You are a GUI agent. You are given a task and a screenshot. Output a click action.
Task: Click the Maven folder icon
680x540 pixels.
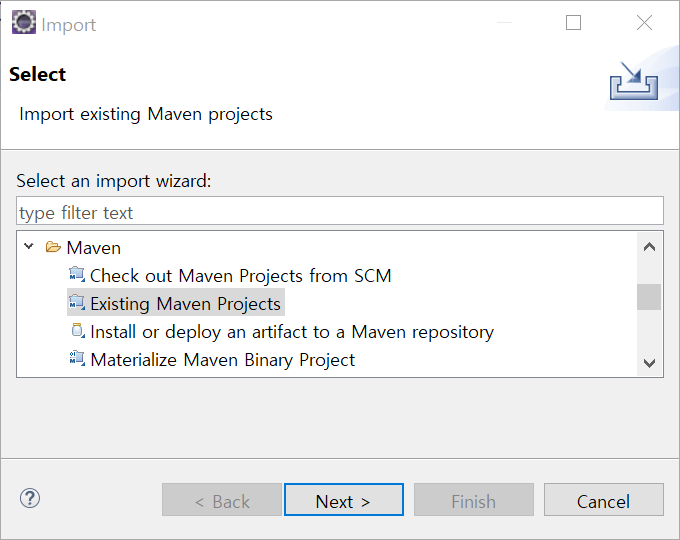tap(53, 247)
